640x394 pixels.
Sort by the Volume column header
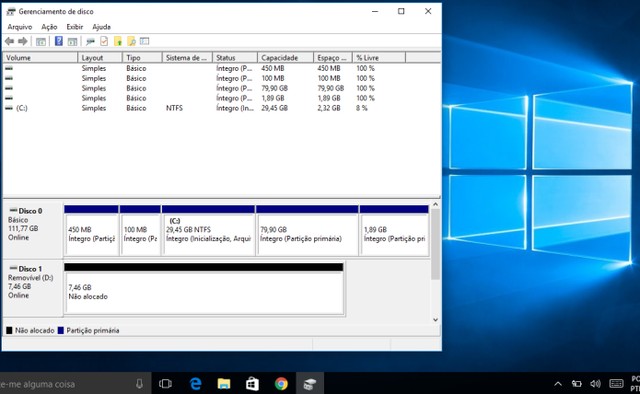click(40, 58)
